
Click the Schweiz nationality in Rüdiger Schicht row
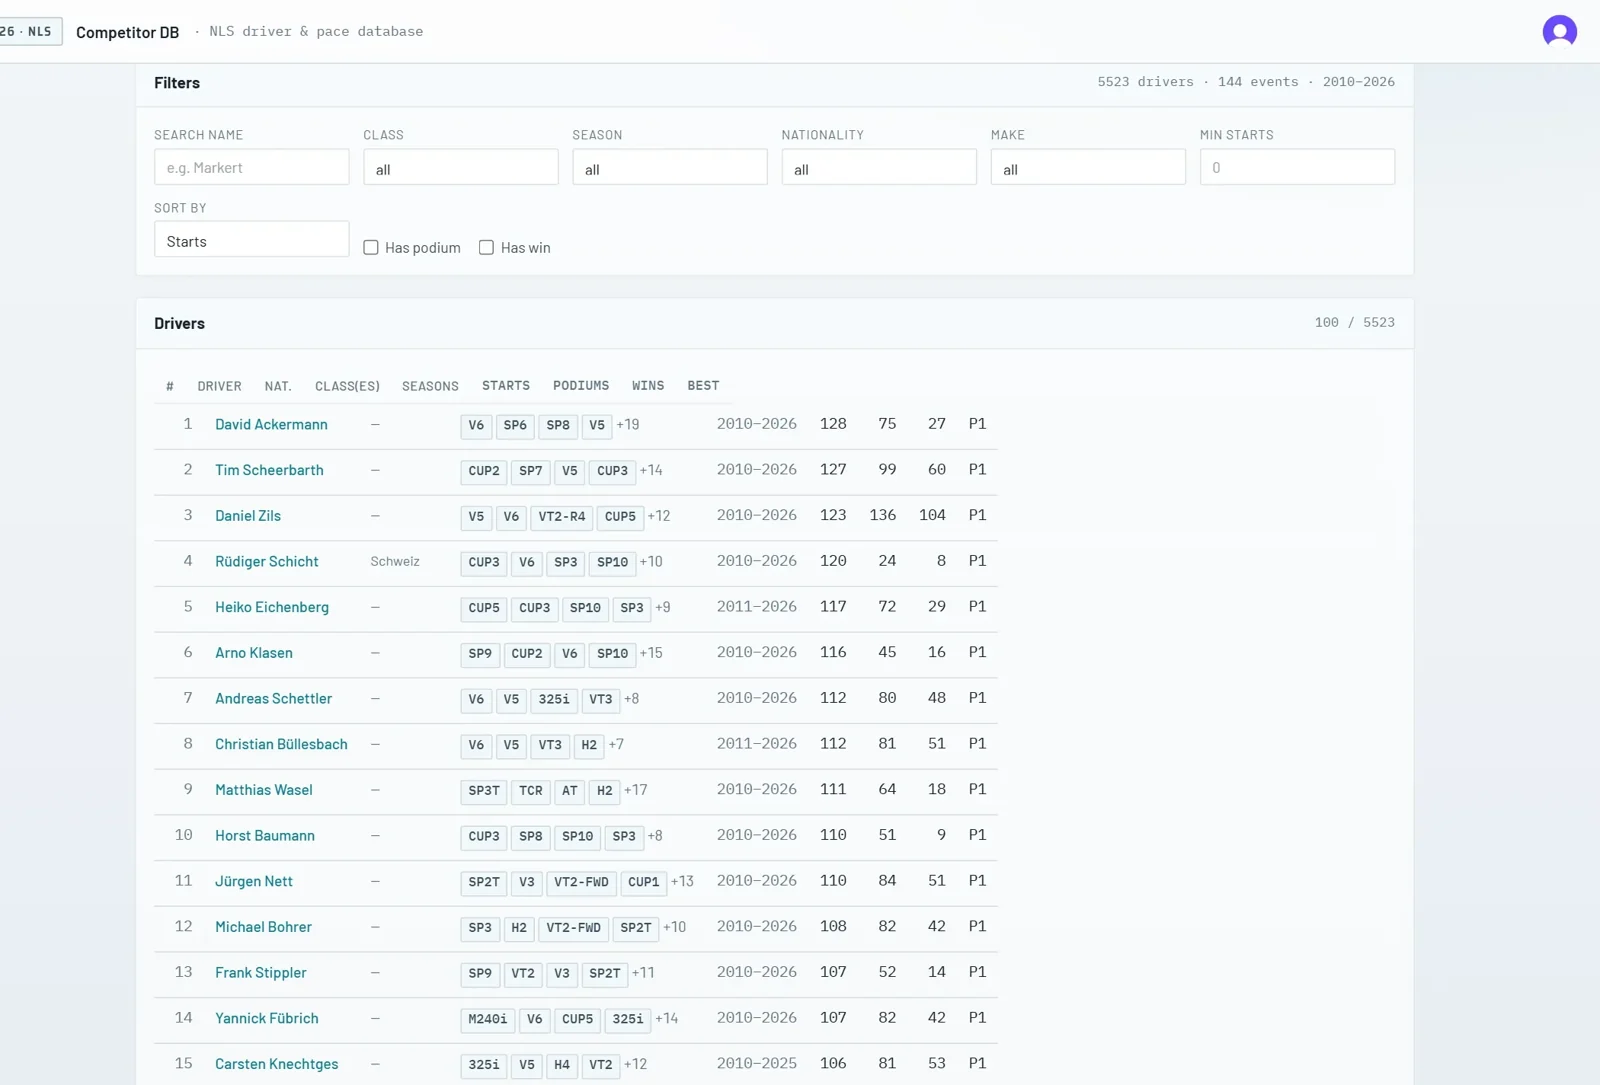(x=395, y=561)
